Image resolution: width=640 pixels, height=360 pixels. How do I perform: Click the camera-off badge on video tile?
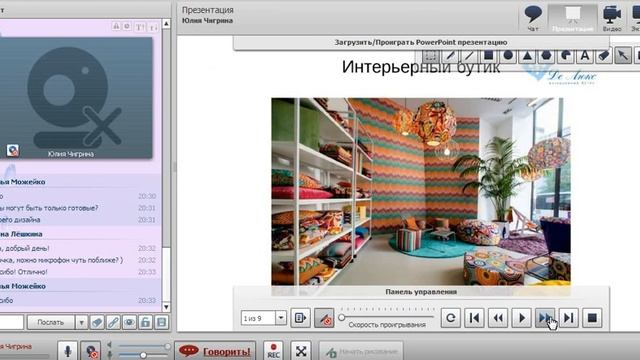pos(13,151)
